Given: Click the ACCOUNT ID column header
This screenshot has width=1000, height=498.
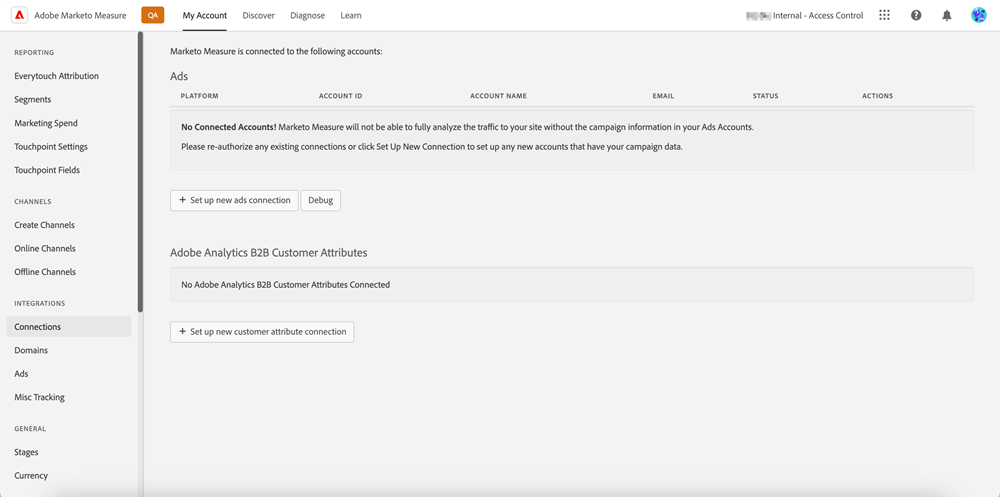Looking at the screenshot, I should [x=341, y=96].
